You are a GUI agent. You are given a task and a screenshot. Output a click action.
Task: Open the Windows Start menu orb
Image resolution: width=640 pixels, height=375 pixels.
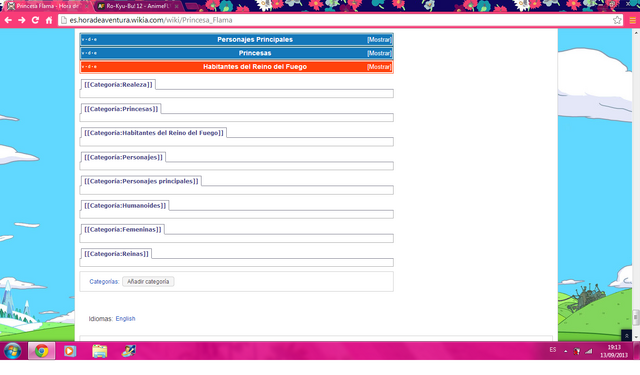(13, 351)
